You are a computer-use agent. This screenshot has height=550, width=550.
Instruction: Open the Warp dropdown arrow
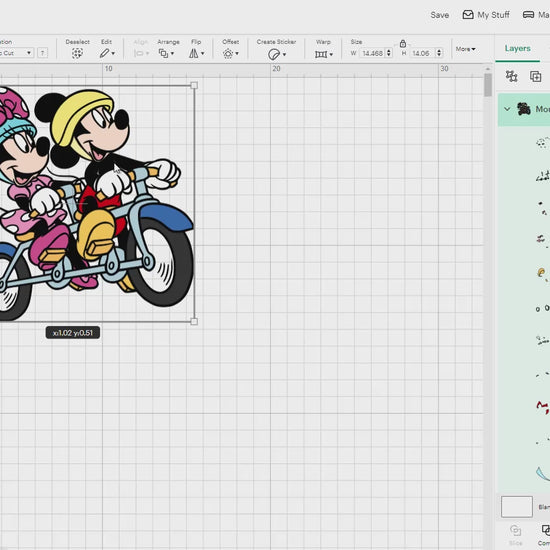[331, 54]
